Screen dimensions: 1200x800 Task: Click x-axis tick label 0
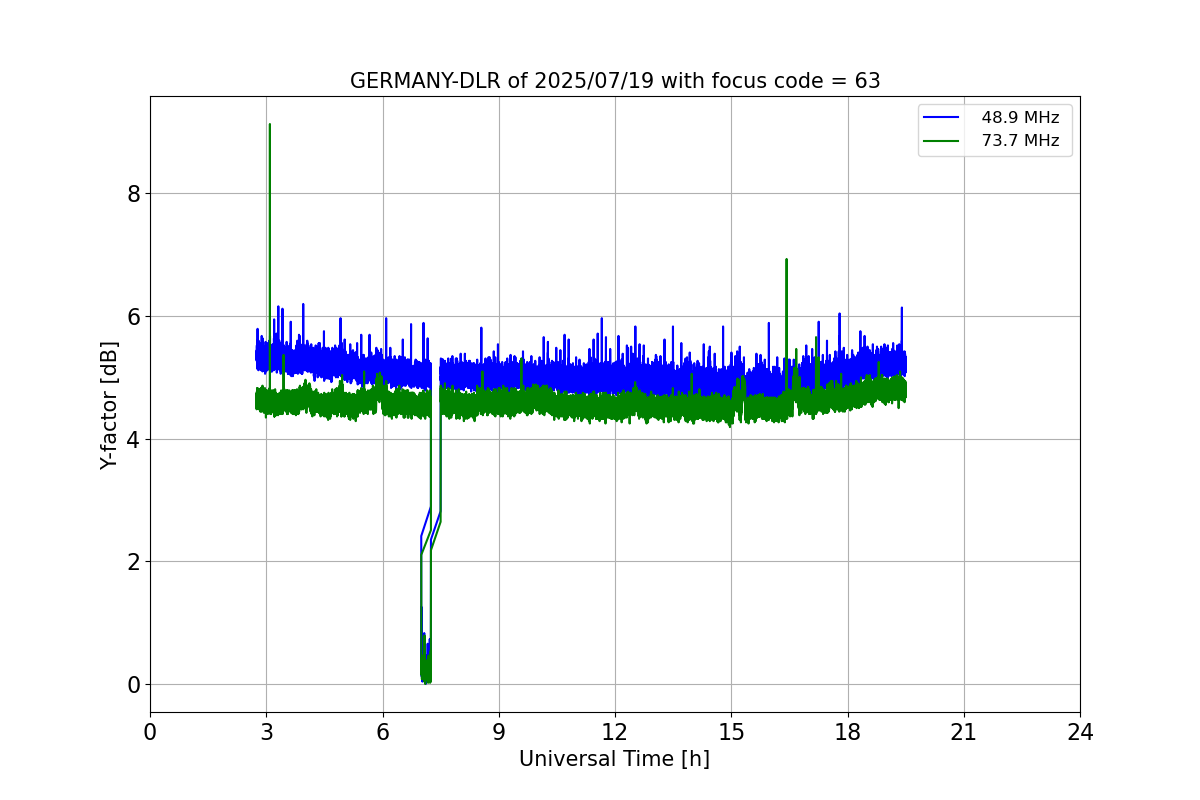click(150, 732)
